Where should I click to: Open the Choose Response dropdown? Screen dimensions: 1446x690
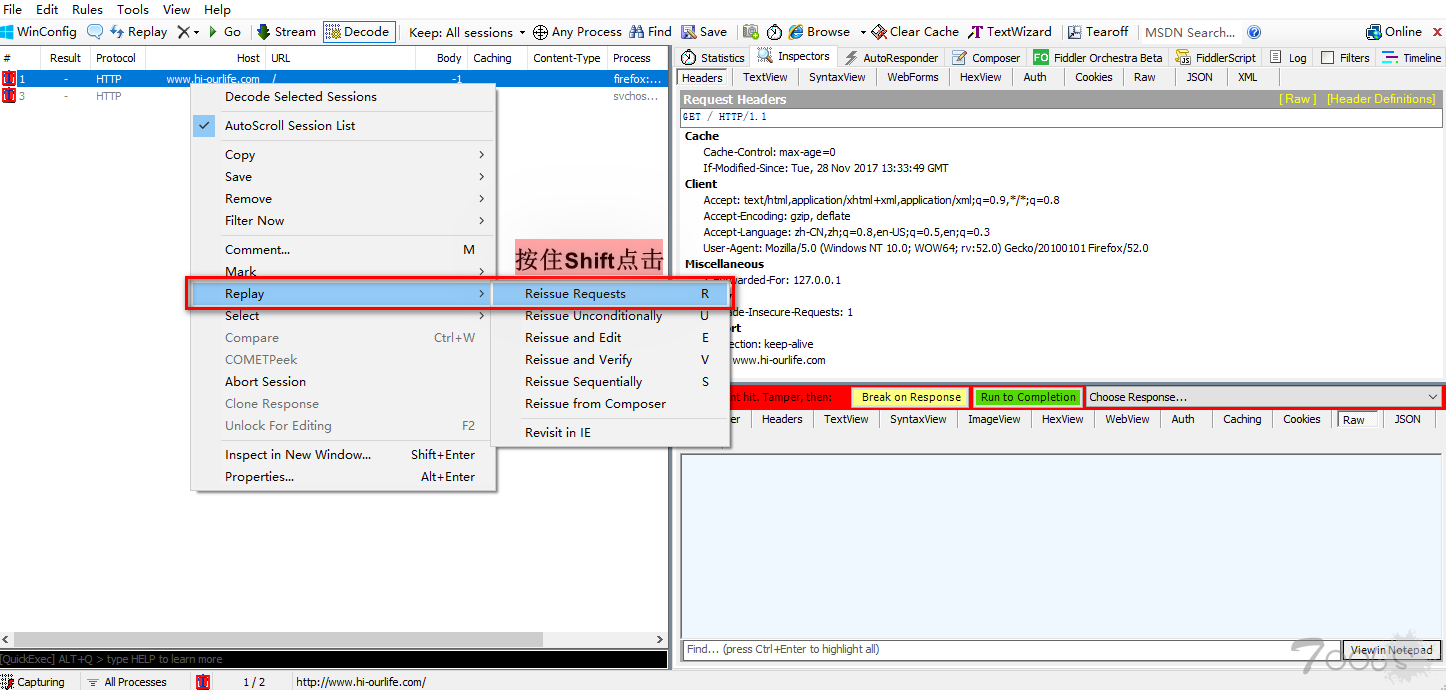point(1263,397)
